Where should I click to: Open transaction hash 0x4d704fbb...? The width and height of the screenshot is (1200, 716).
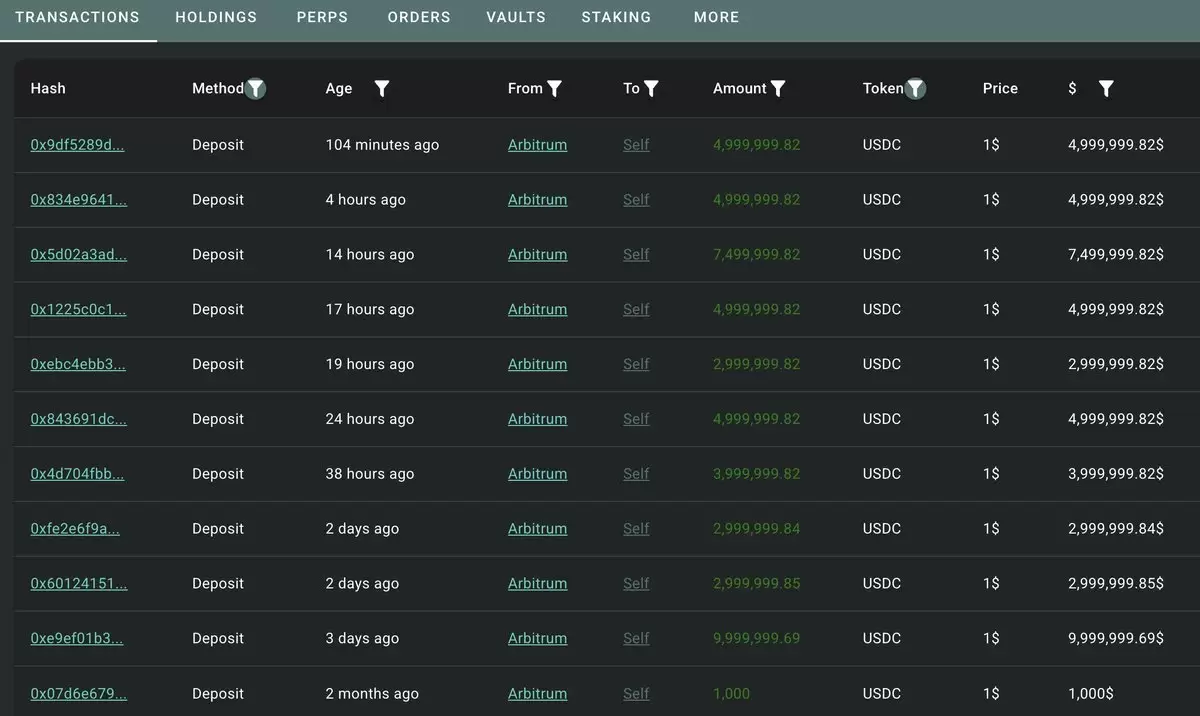click(78, 475)
